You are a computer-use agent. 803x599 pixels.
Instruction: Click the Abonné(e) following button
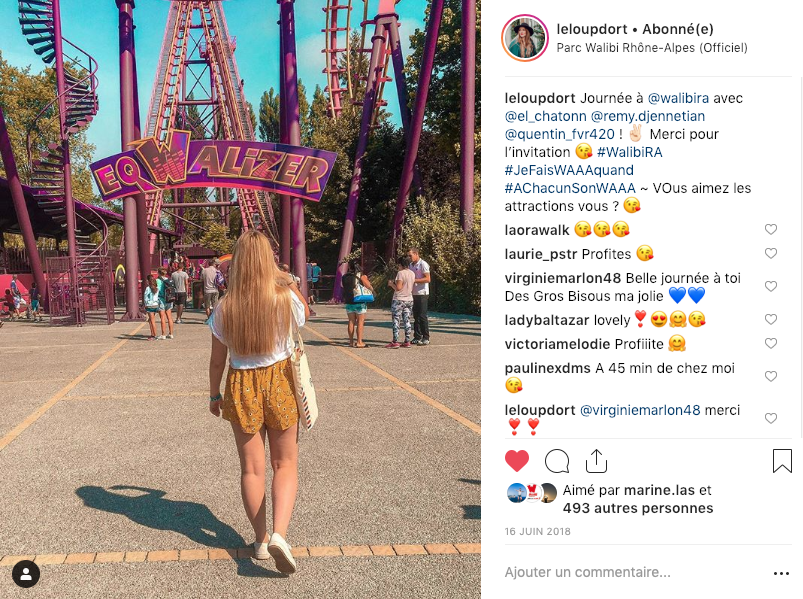(x=678, y=29)
